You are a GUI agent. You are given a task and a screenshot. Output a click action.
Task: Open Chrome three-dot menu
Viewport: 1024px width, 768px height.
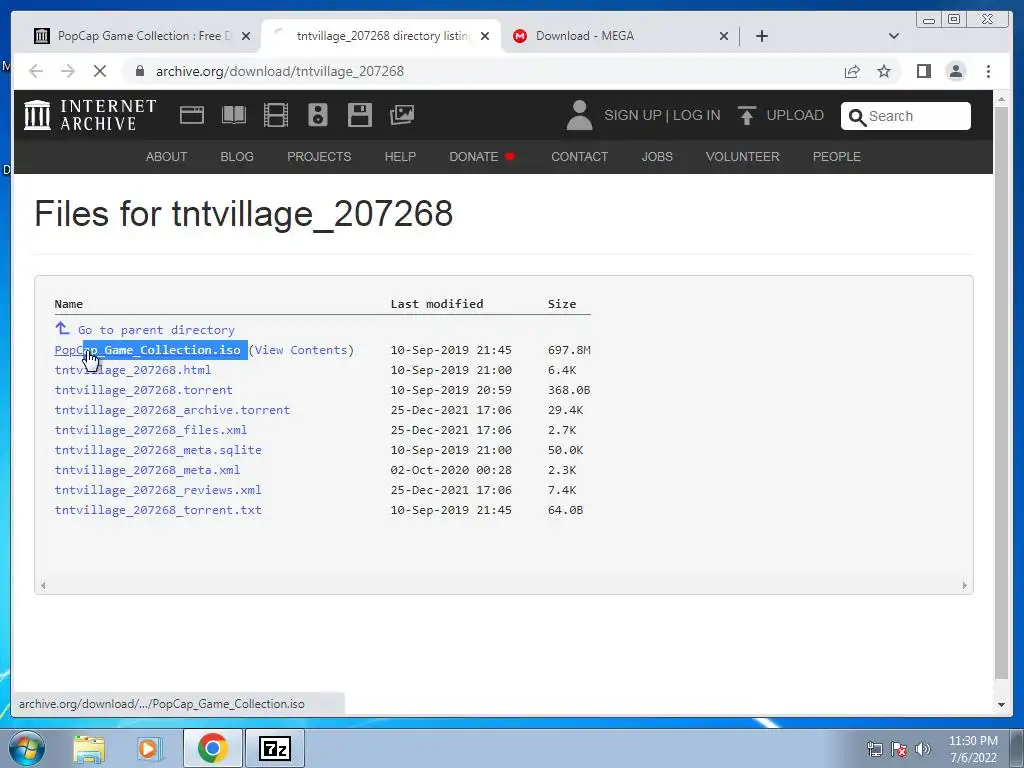point(988,71)
